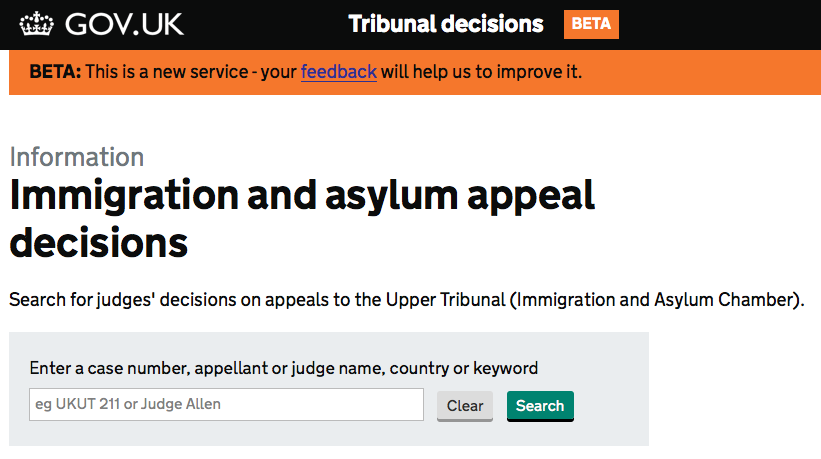Click 'Upper Tribunal' text in the description
The width and height of the screenshot is (821, 459).
(446, 300)
